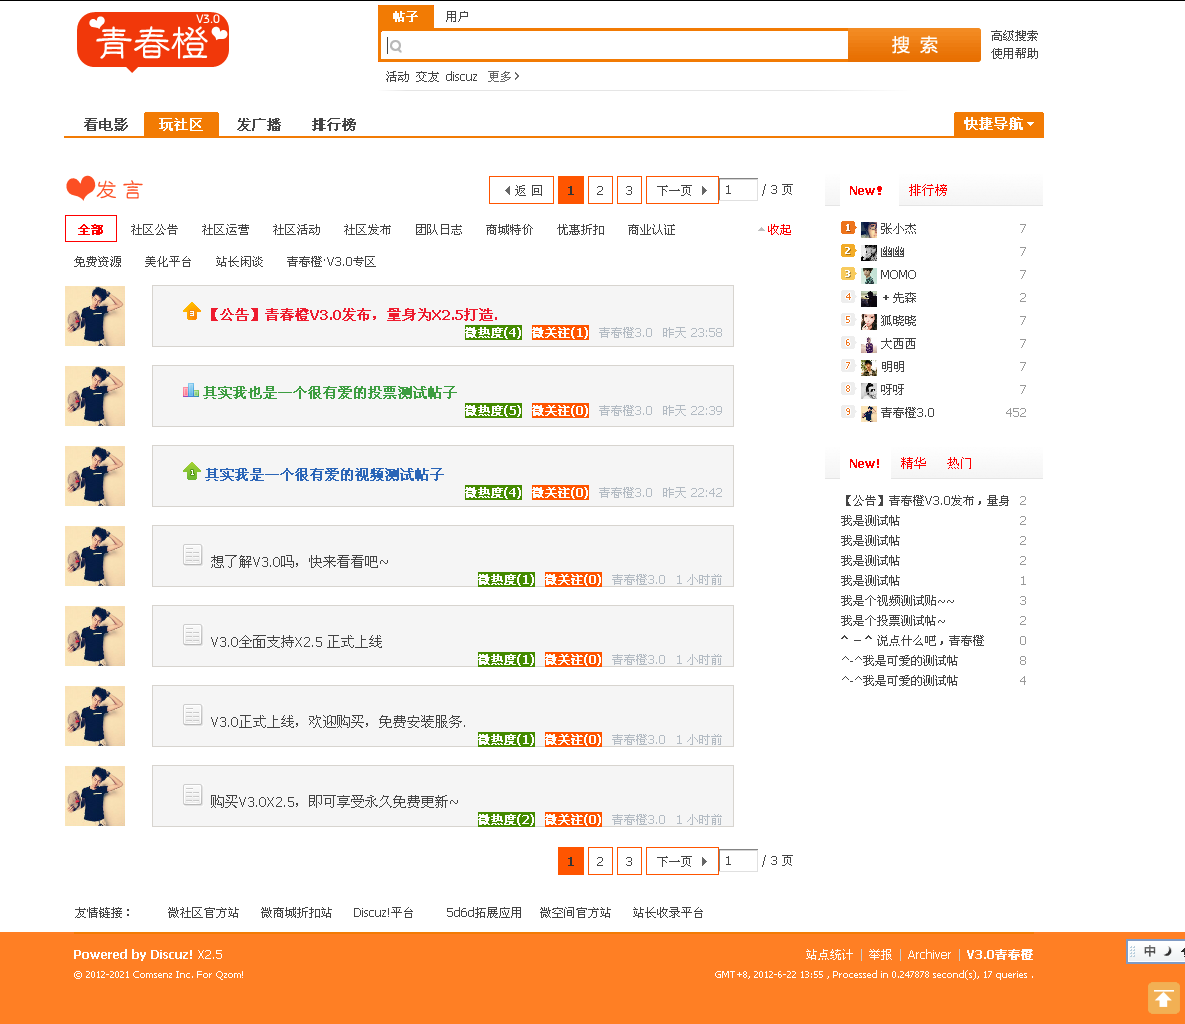
Task: Click +先森's avatar in the ranking list
Action: click(x=869, y=299)
